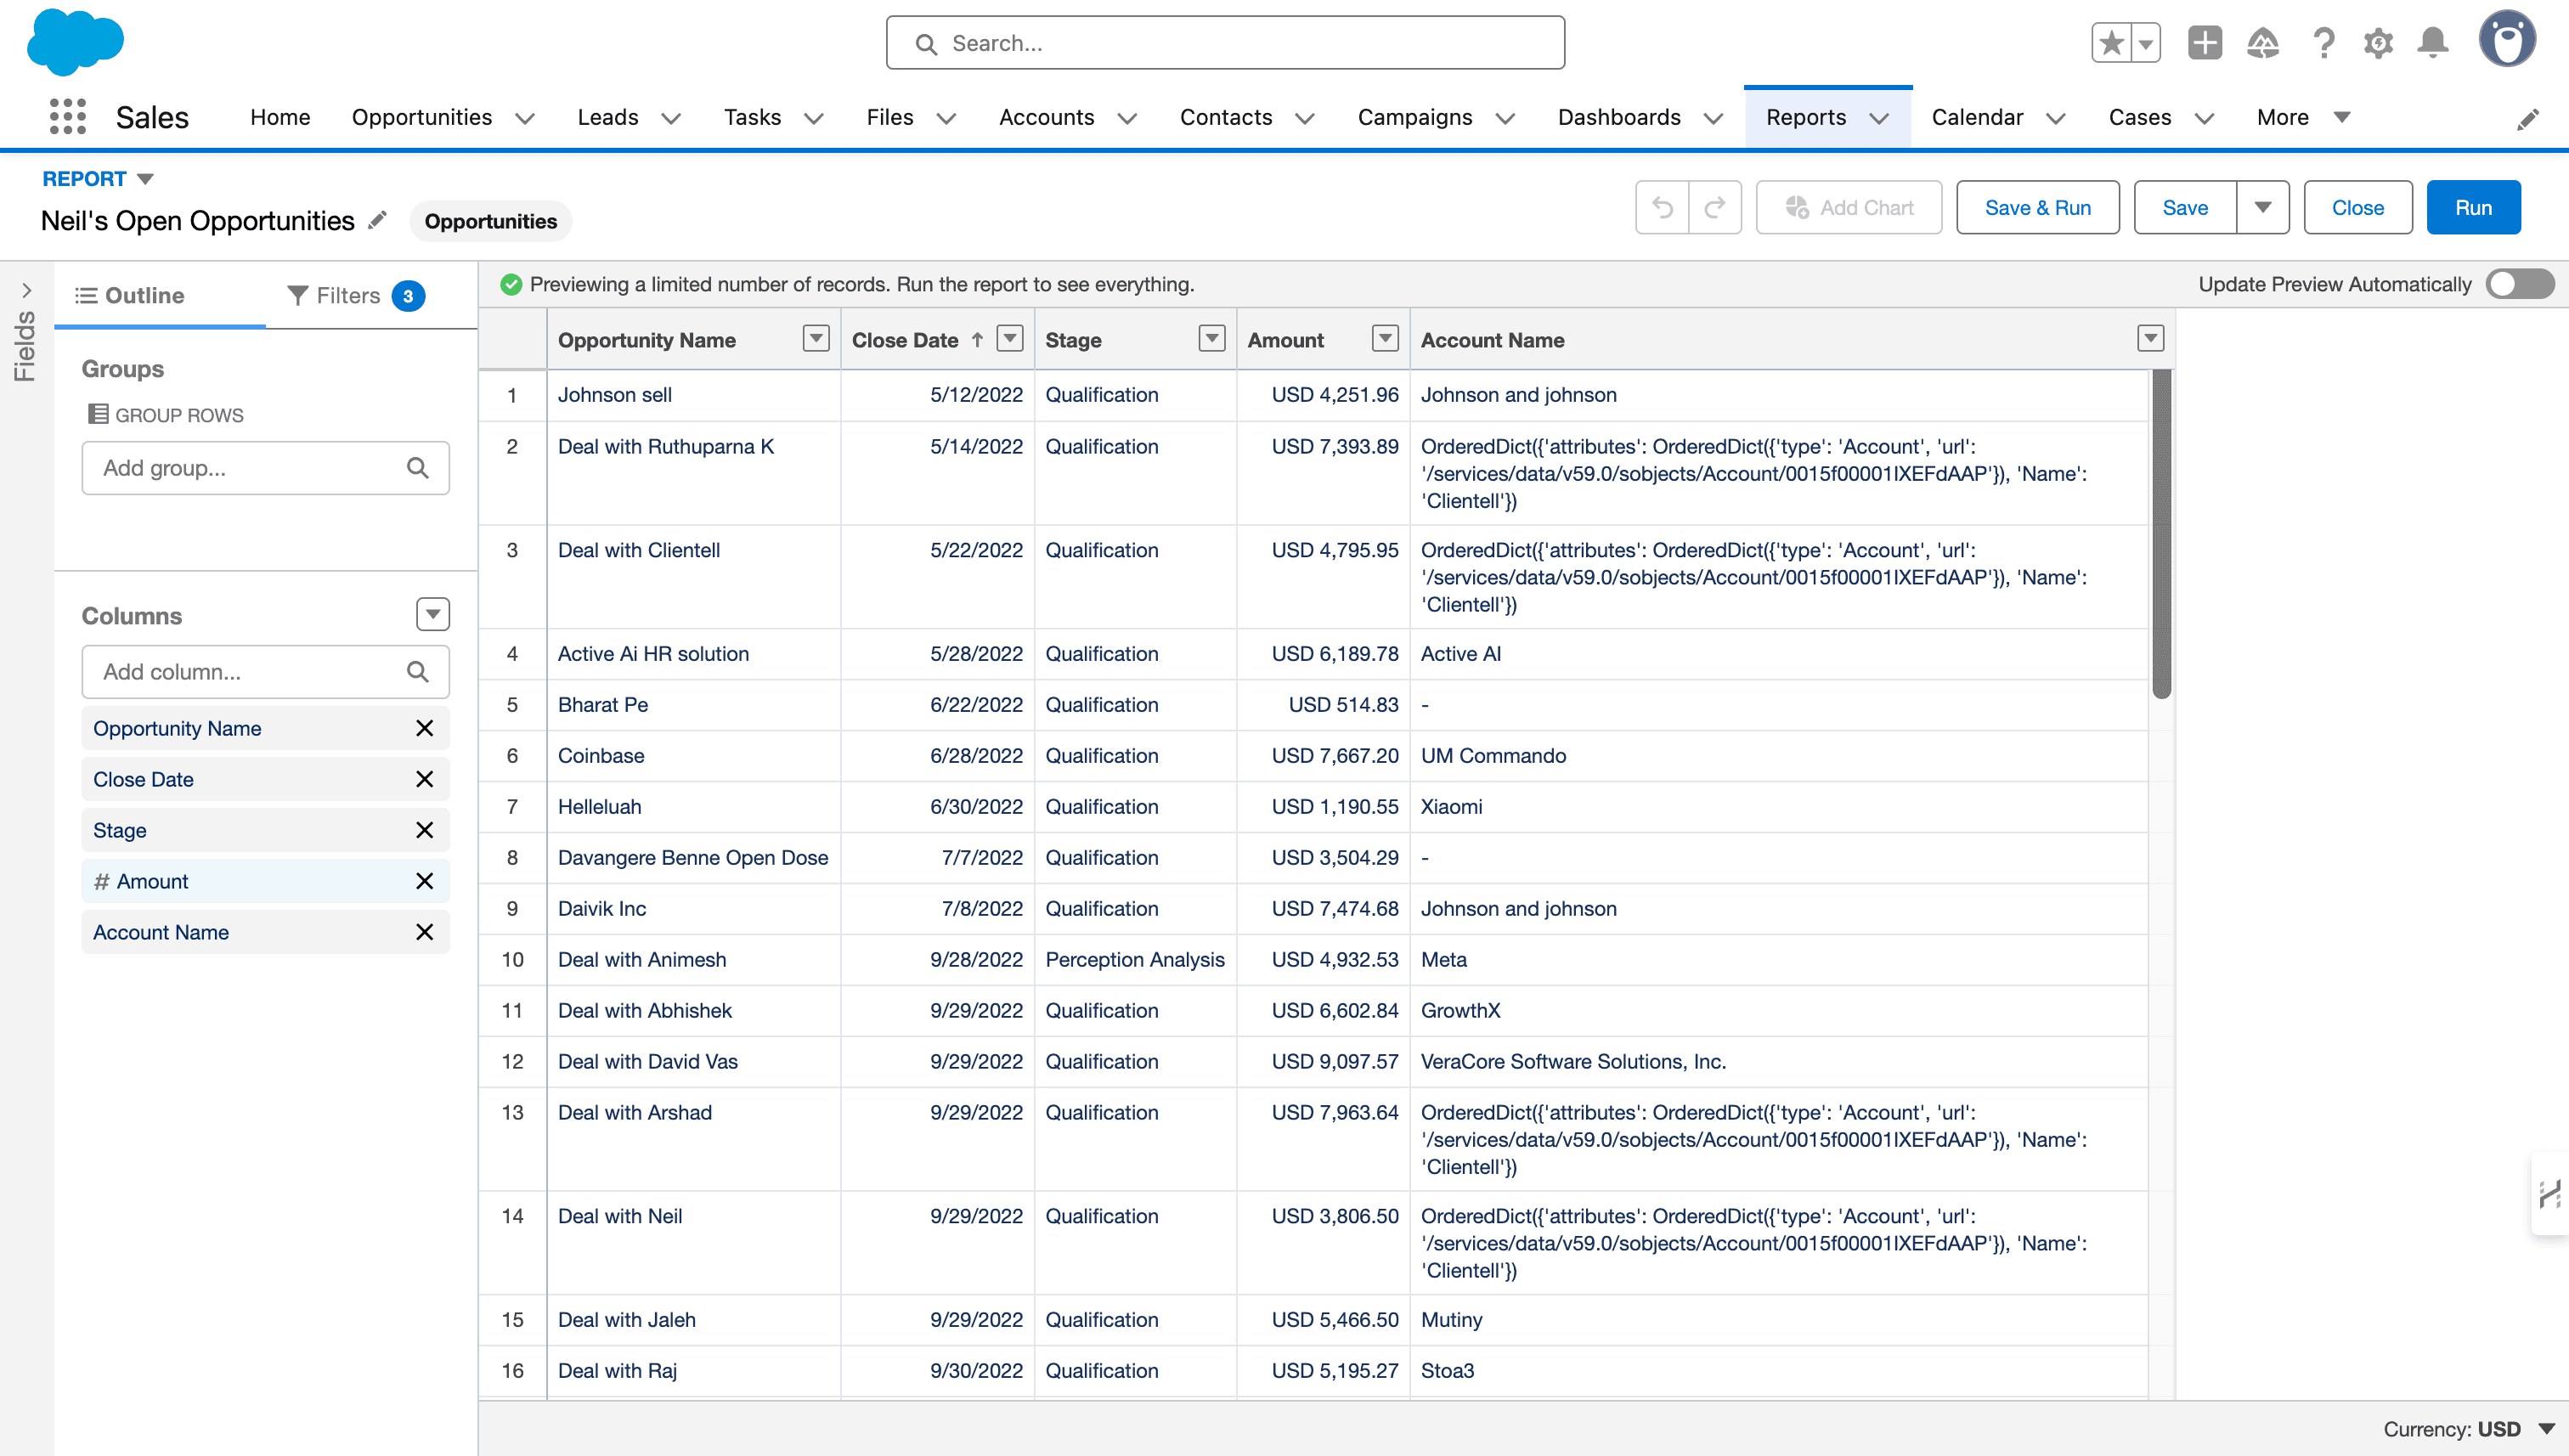2569x1456 pixels.
Task: Click the Add column input field
Action: coord(265,672)
